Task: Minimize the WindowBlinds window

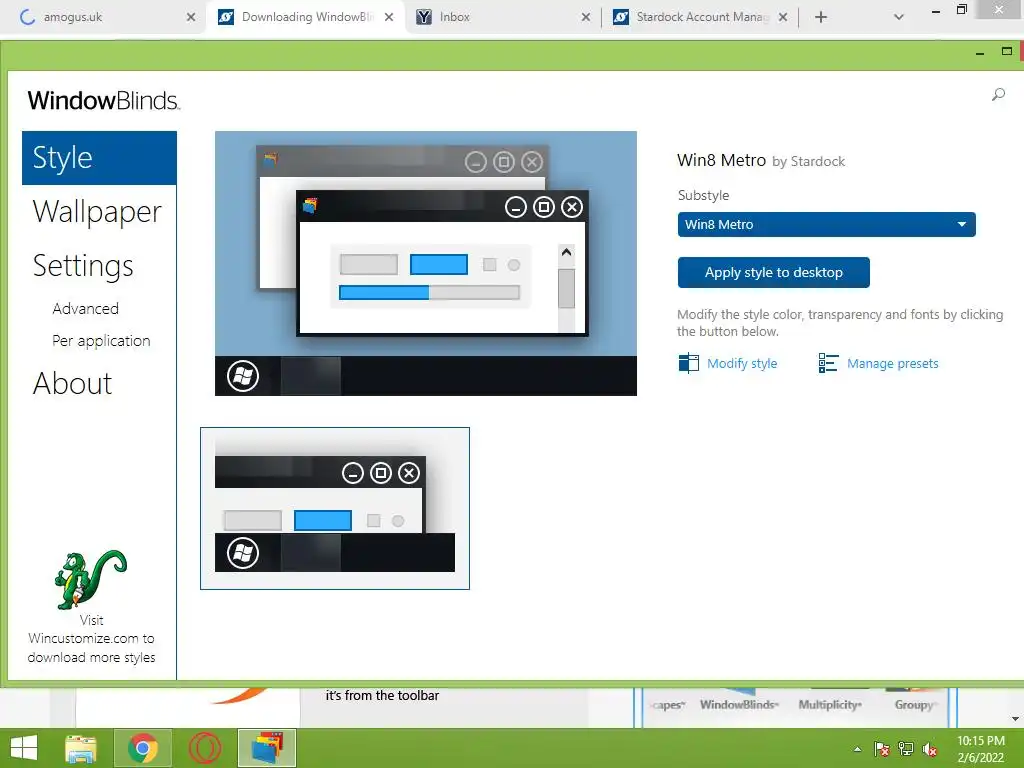Action: pyautogui.click(x=980, y=52)
